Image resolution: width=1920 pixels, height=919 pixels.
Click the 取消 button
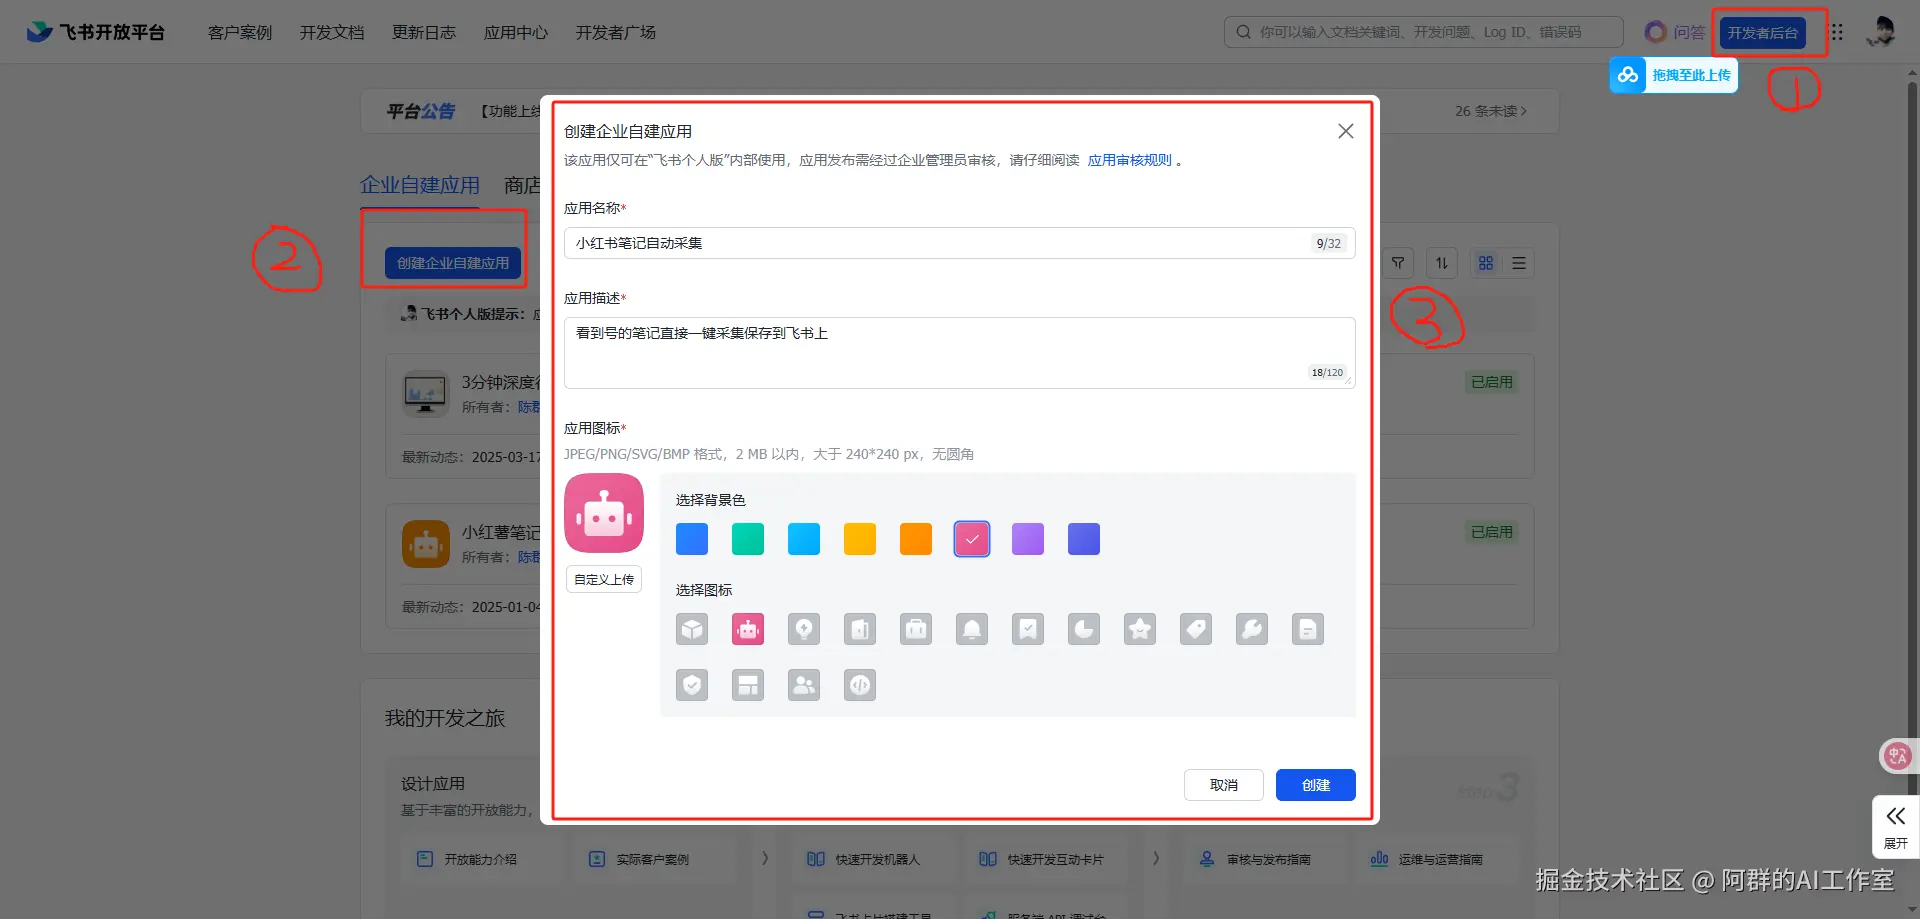click(1224, 785)
